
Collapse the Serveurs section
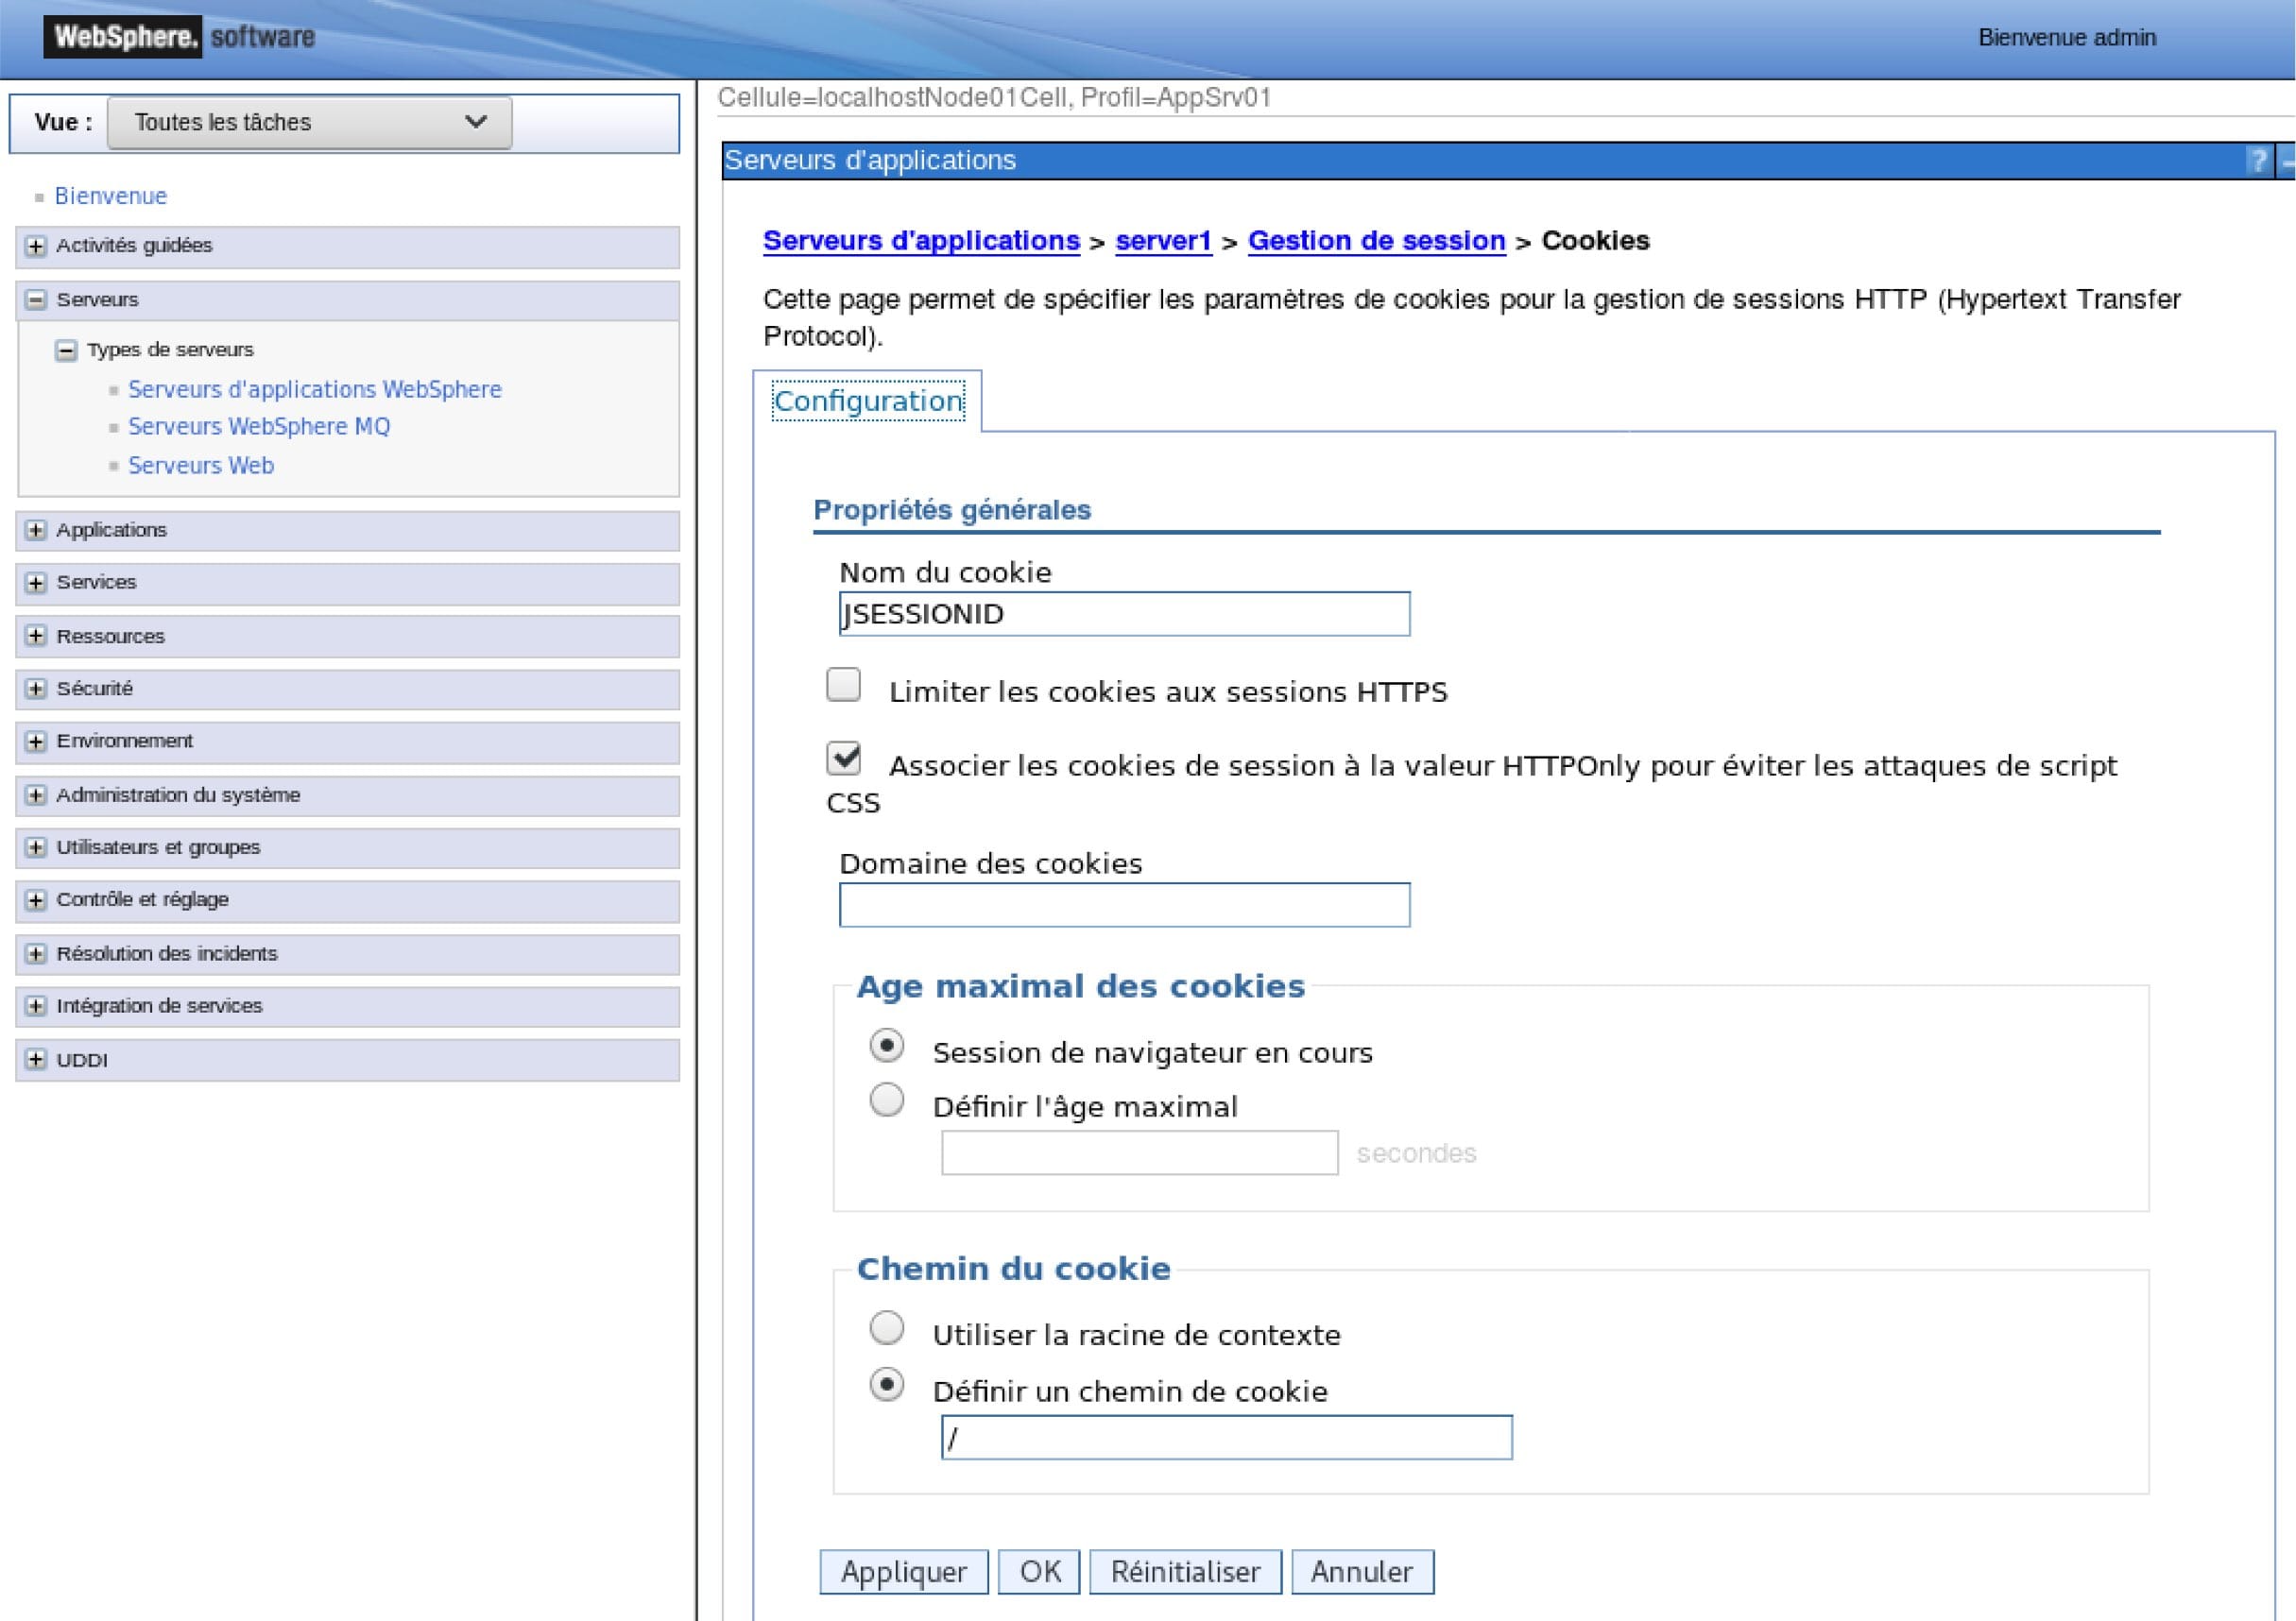(36, 300)
